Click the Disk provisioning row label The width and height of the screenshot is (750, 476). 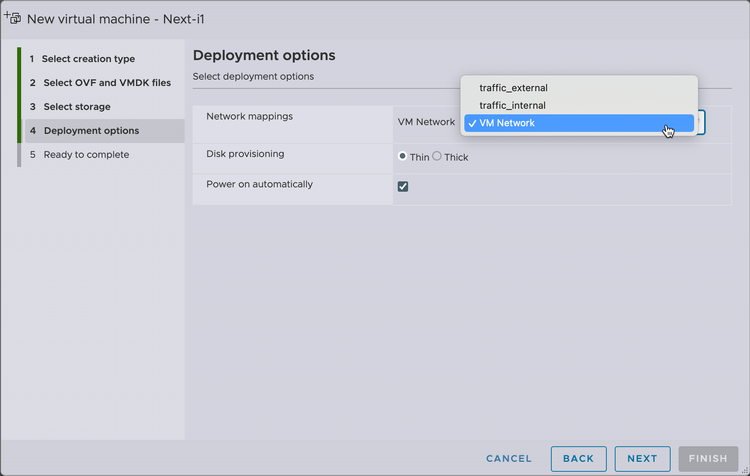coord(245,154)
